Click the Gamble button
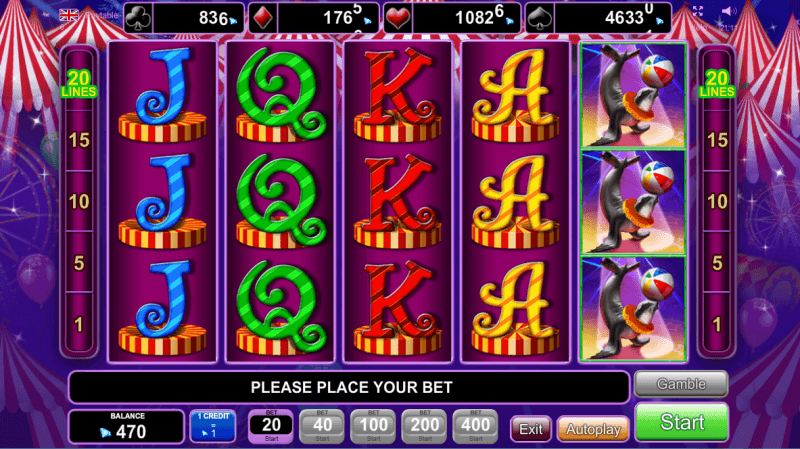Image resolution: width=800 pixels, height=449 pixels. (x=681, y=384)
